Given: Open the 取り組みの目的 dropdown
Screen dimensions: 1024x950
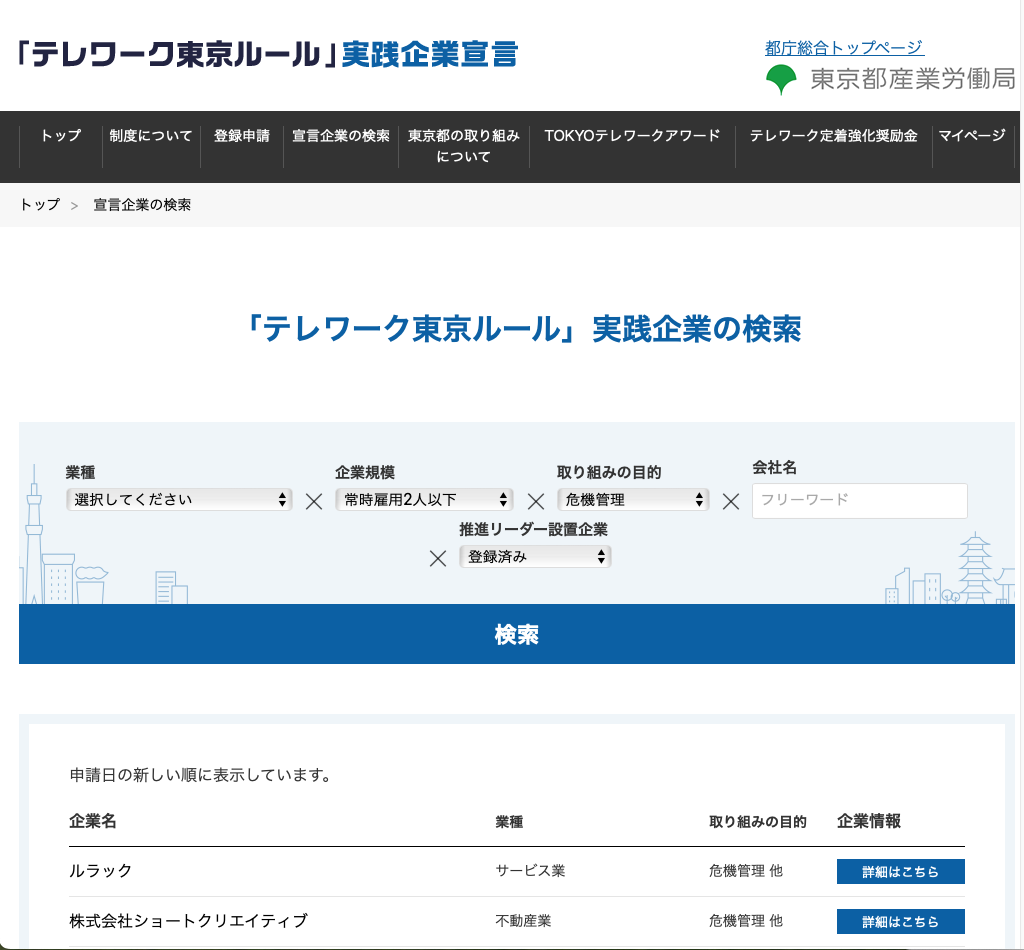Looking at the screenshot, I should (633, 500).
